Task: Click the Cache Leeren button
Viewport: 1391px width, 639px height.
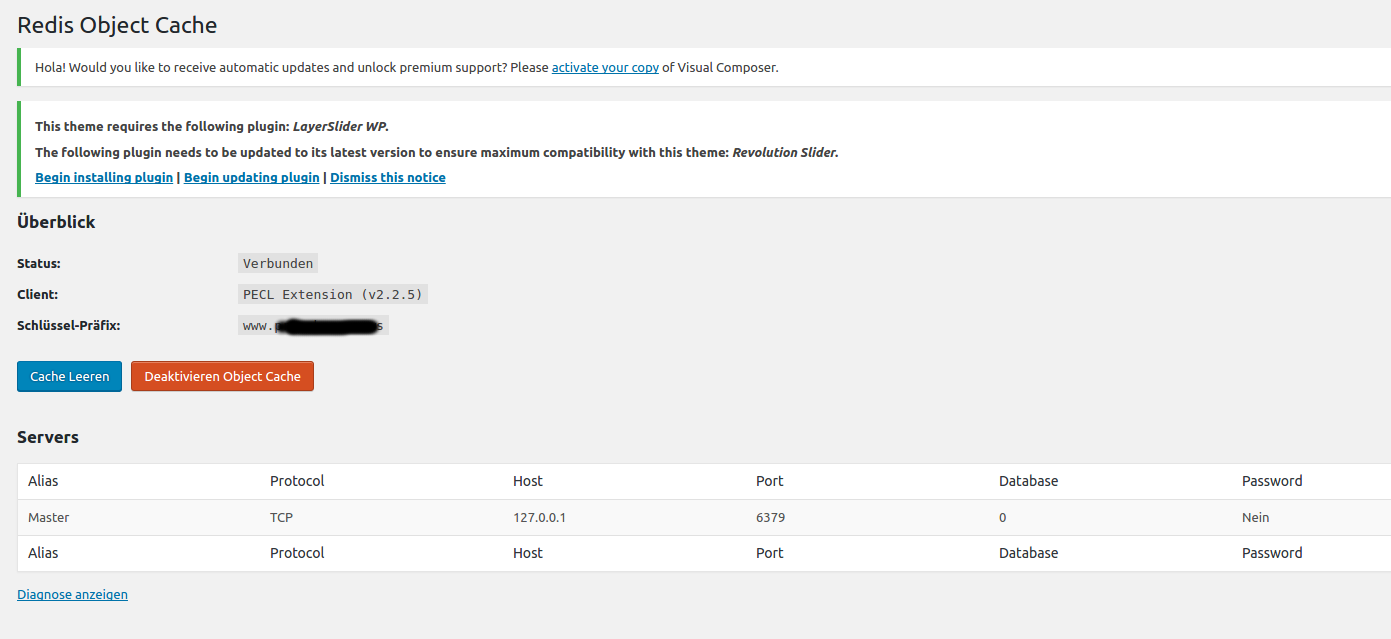Action: click(x=69, y=376)
